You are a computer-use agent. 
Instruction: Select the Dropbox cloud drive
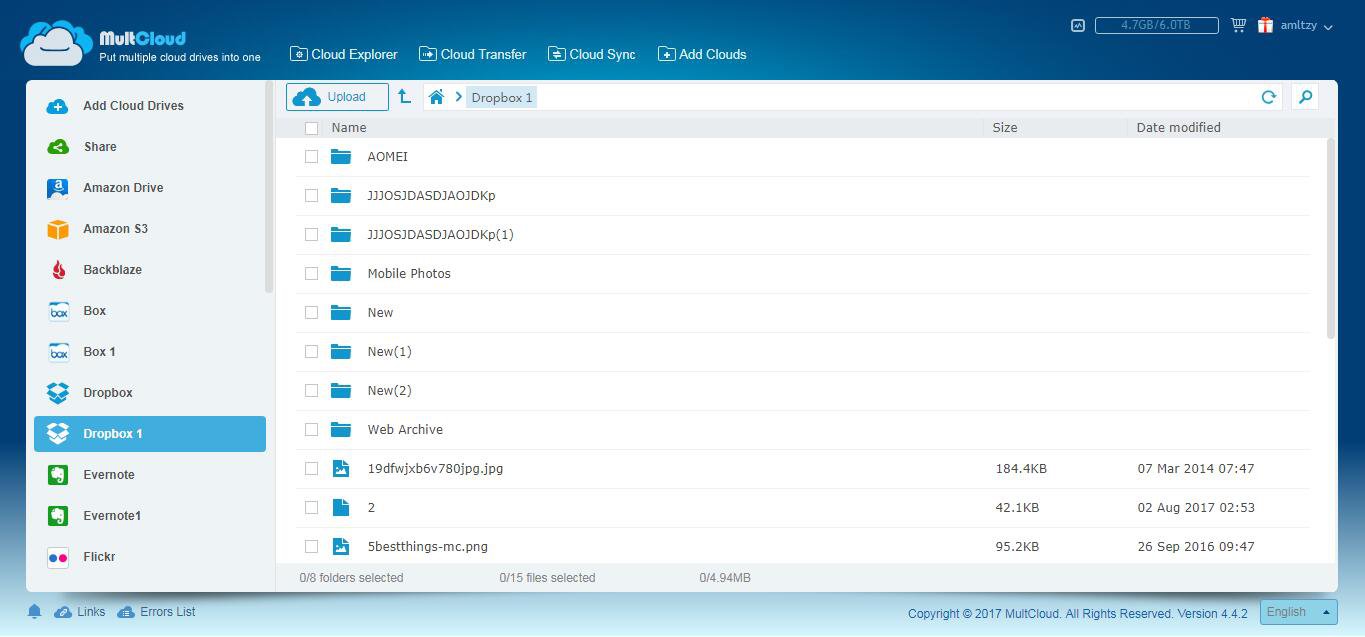pos(150,393)
